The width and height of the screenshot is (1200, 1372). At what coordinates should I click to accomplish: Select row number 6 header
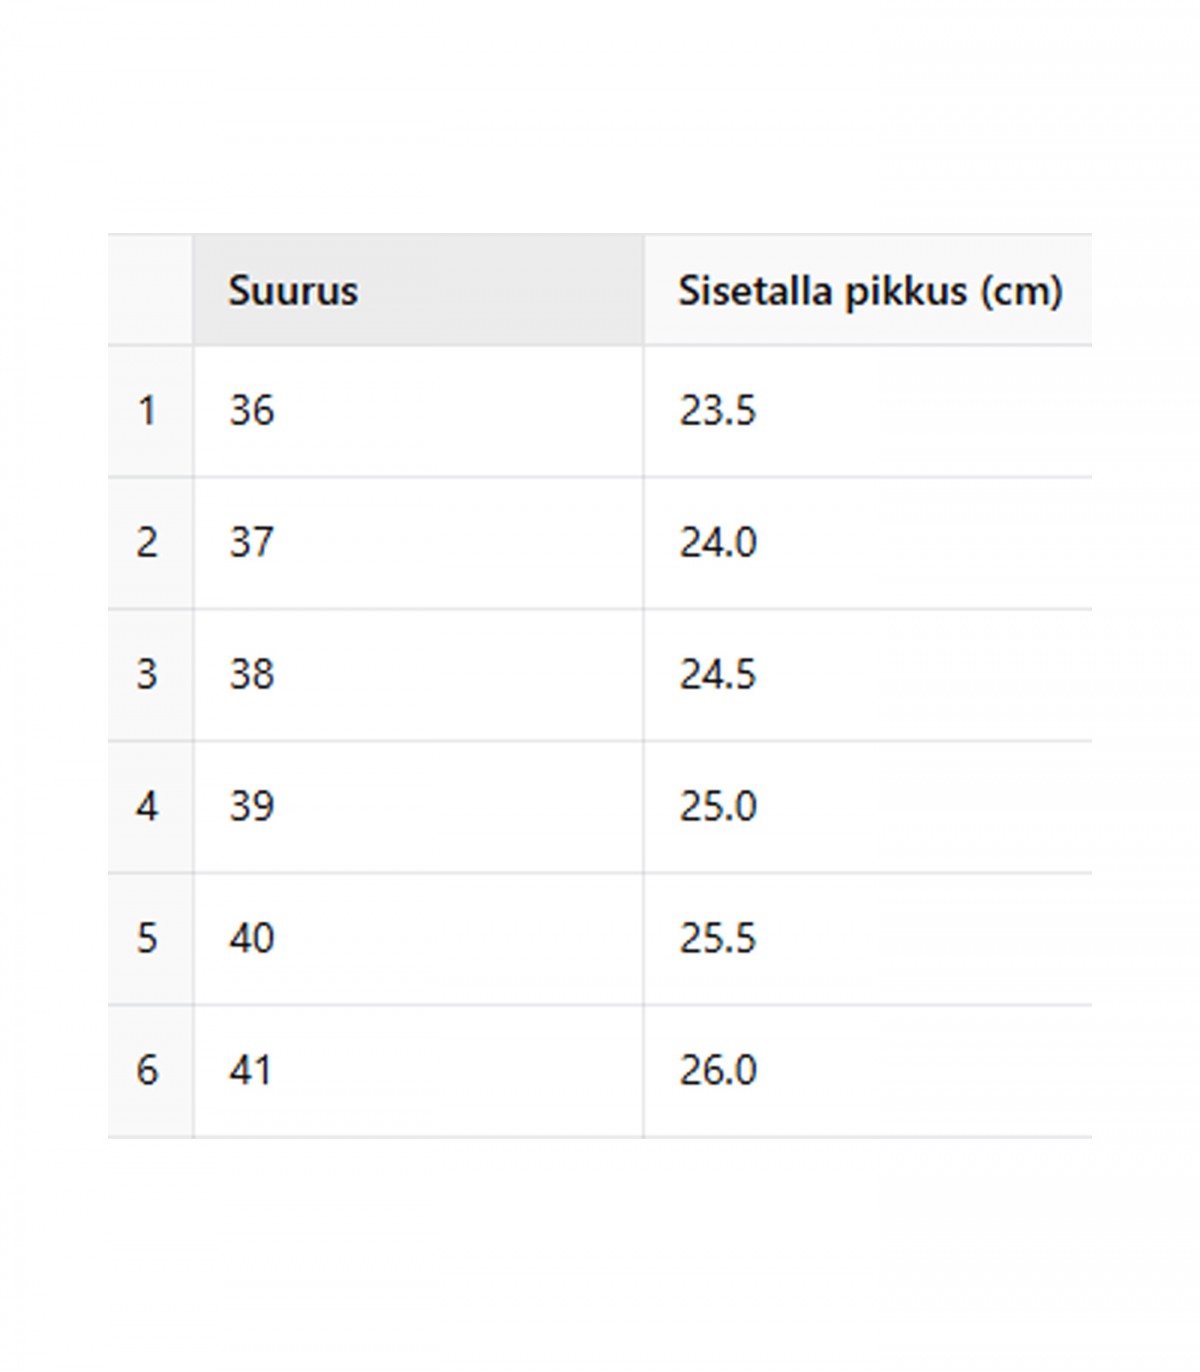tap(150, 1071)
